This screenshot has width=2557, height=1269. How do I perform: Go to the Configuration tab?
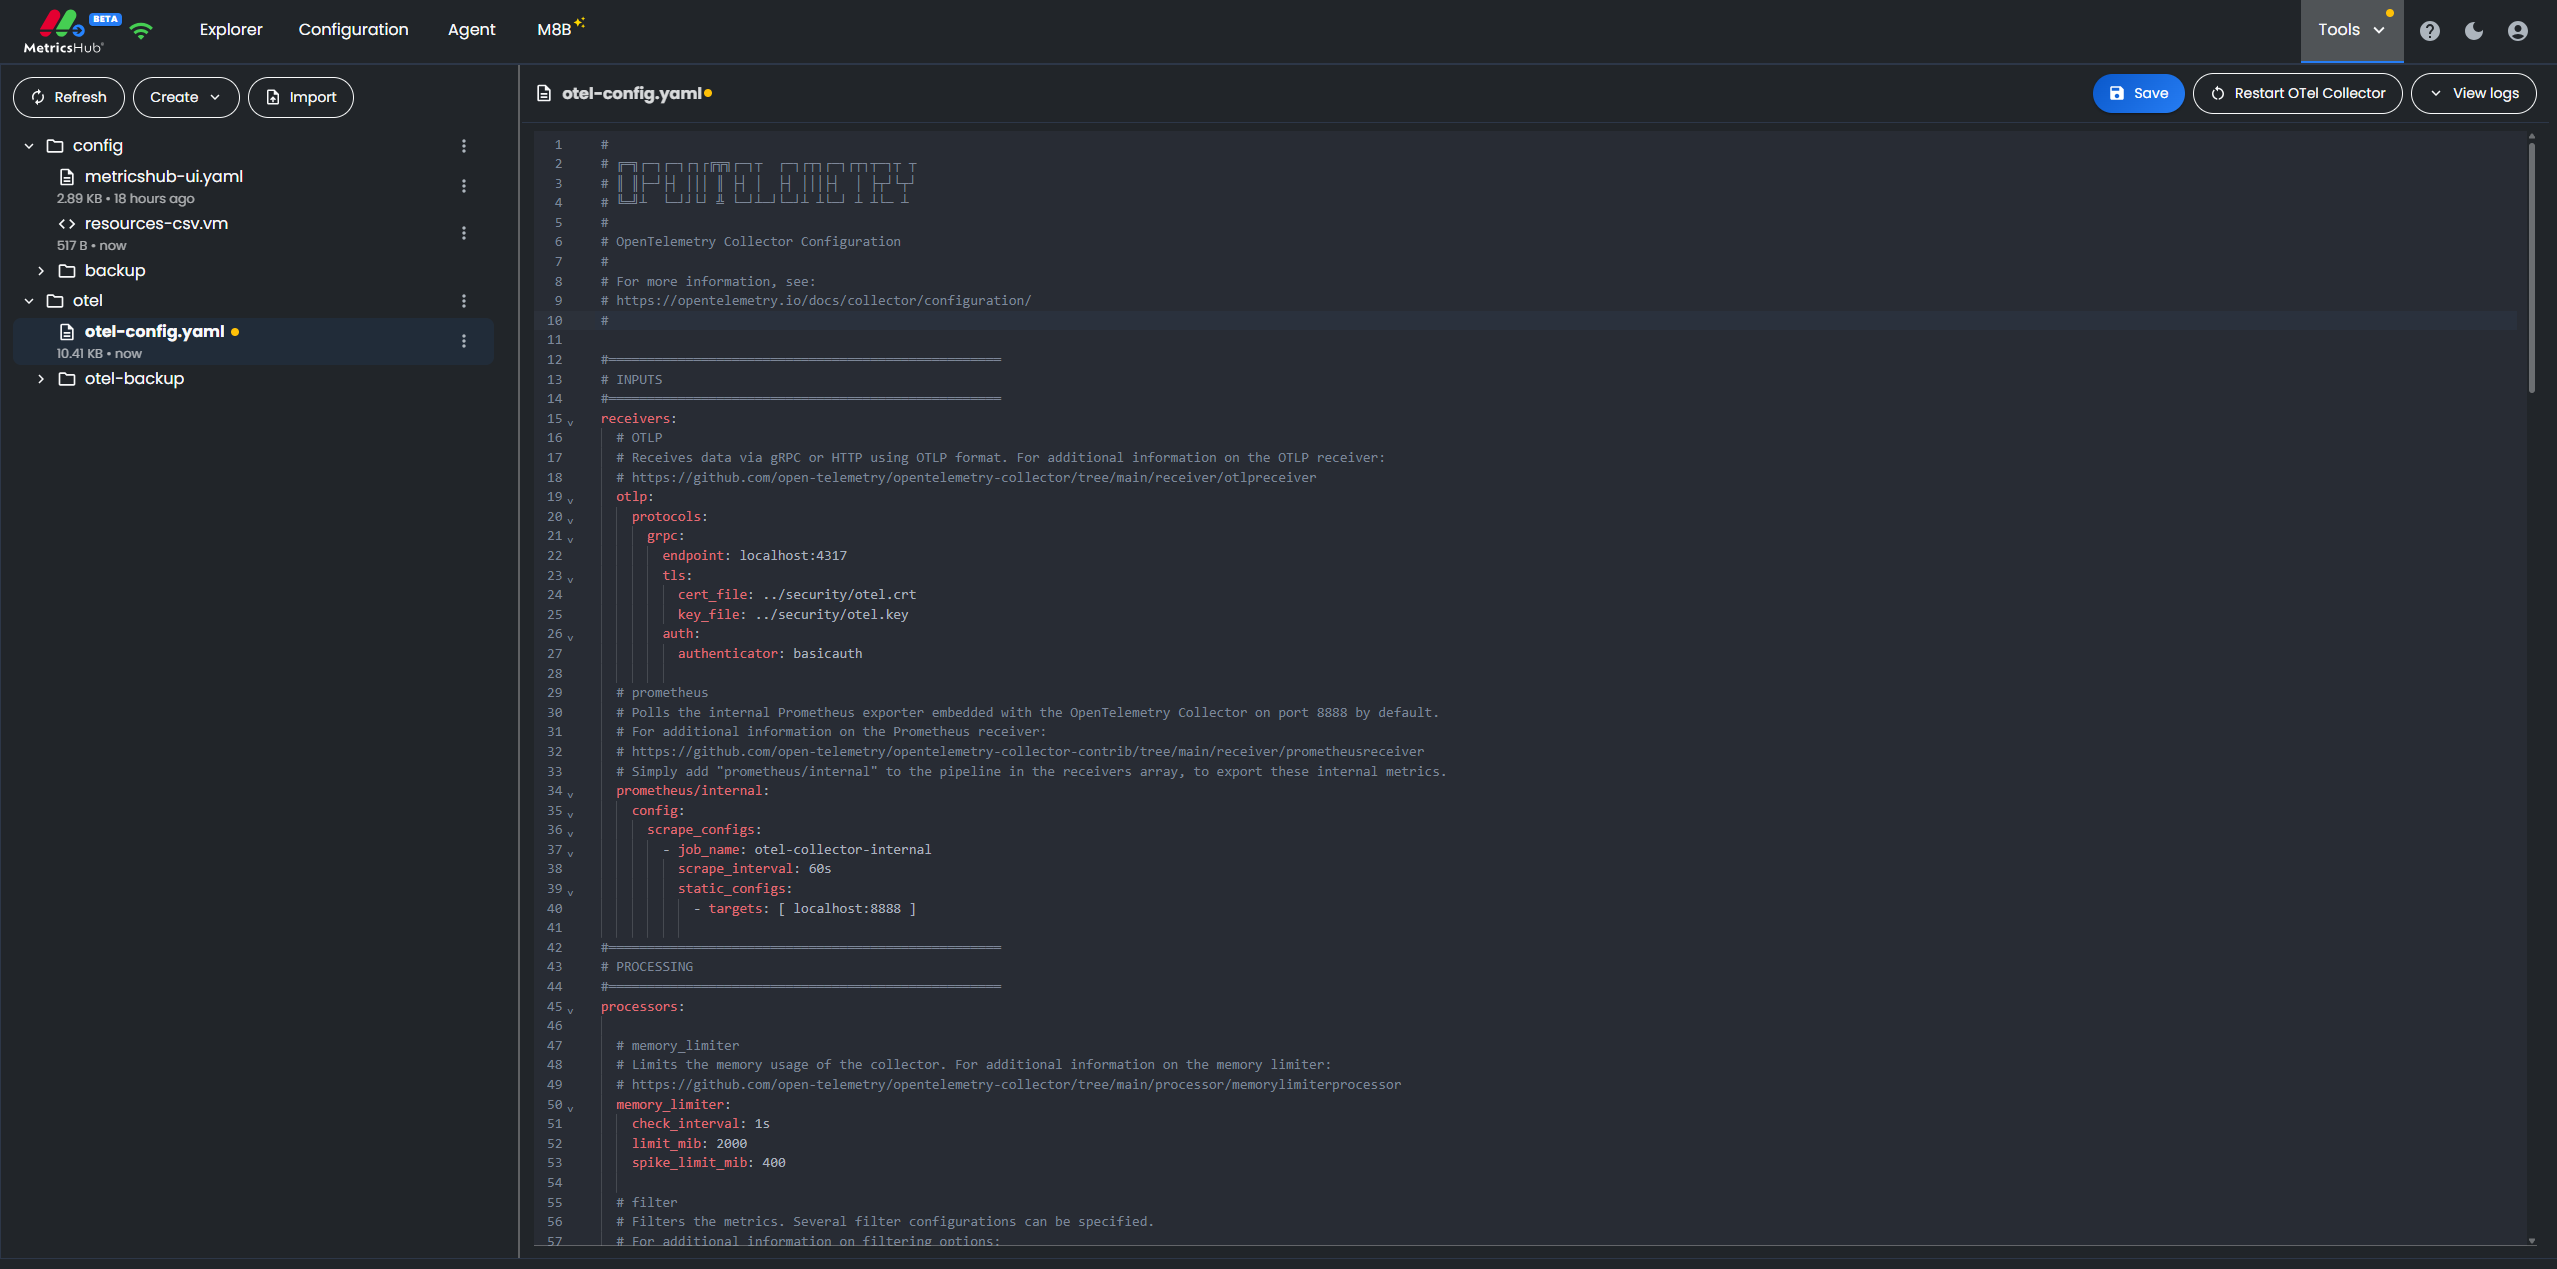(353, 30)
